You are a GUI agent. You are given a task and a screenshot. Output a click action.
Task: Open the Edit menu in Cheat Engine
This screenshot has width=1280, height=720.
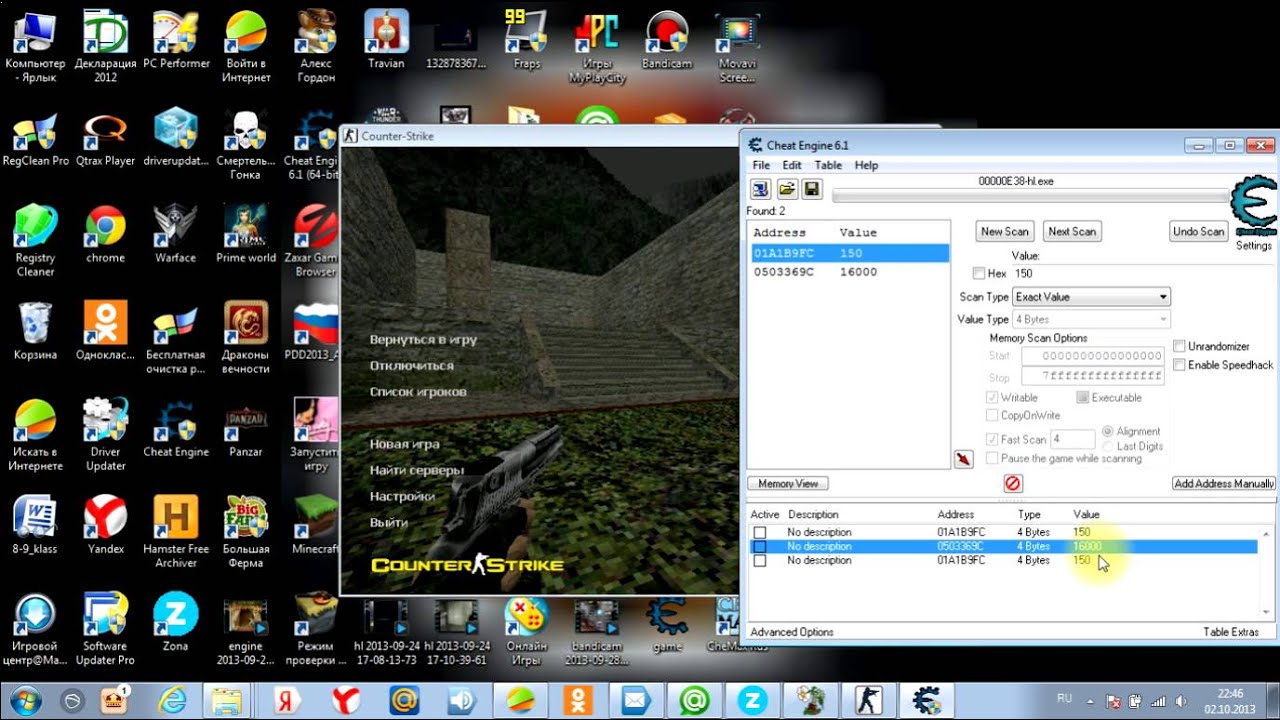click(792, 165)
